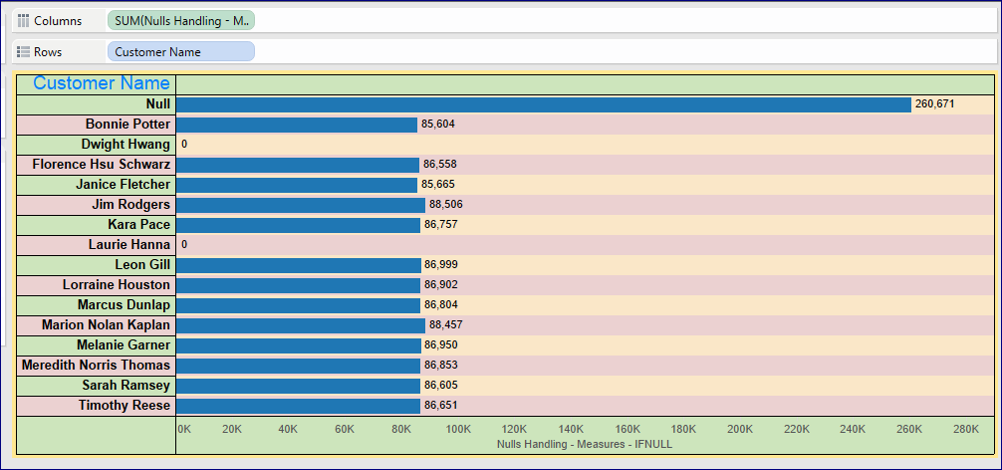The image size is (1002, 470).
Task: Click Bonnie Potter's bar in chart
Action: point(296,125)
